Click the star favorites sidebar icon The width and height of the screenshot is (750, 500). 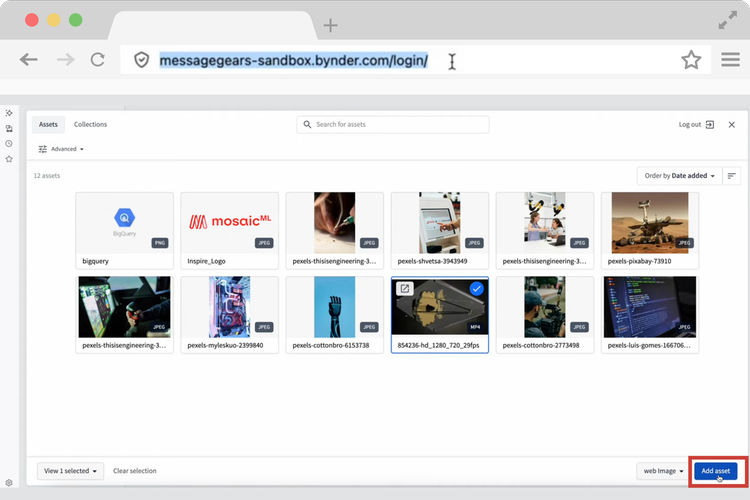click(x=9, y=159)
